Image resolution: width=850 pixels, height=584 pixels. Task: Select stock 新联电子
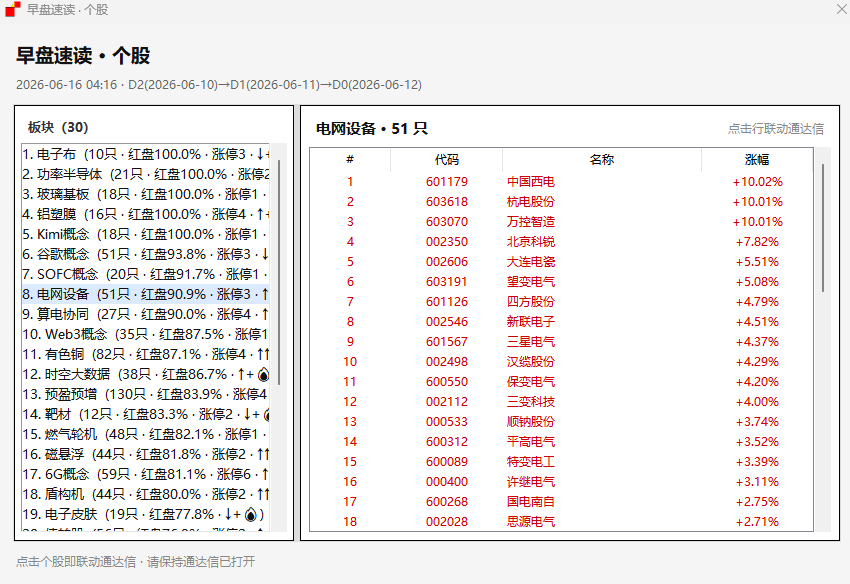coord(531,322)
